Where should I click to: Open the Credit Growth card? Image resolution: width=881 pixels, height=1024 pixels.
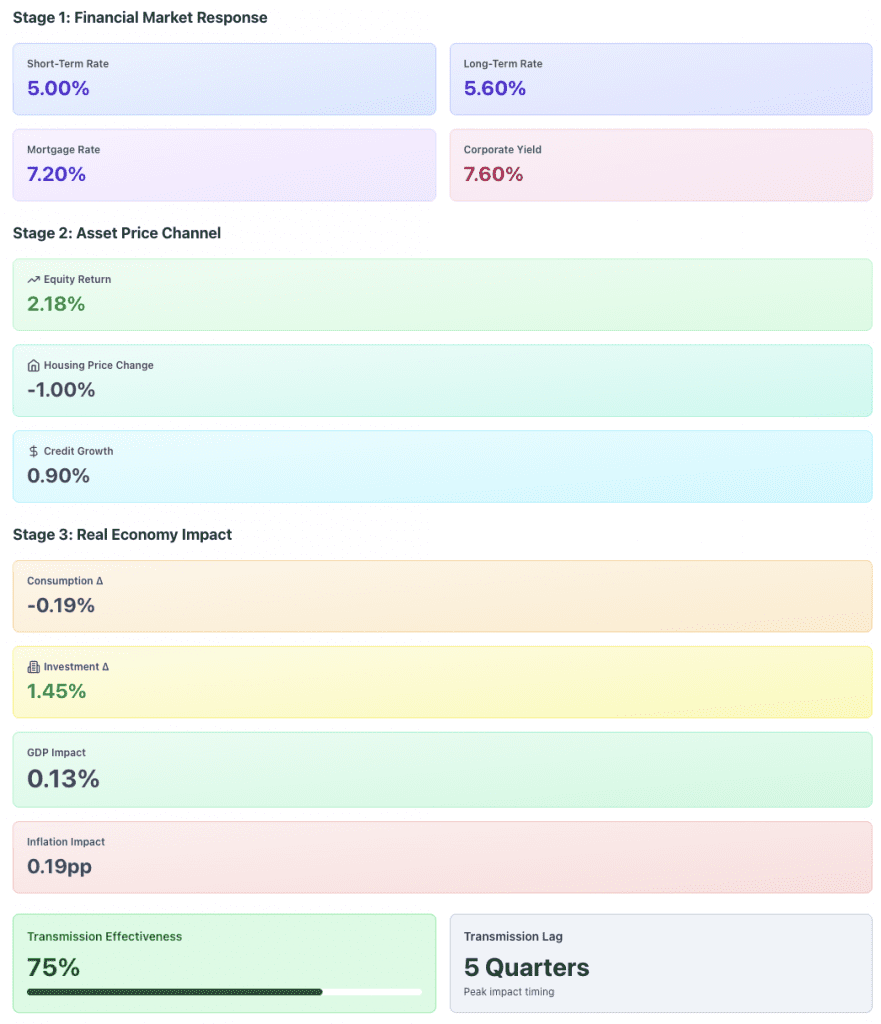[x=440, y=466]
